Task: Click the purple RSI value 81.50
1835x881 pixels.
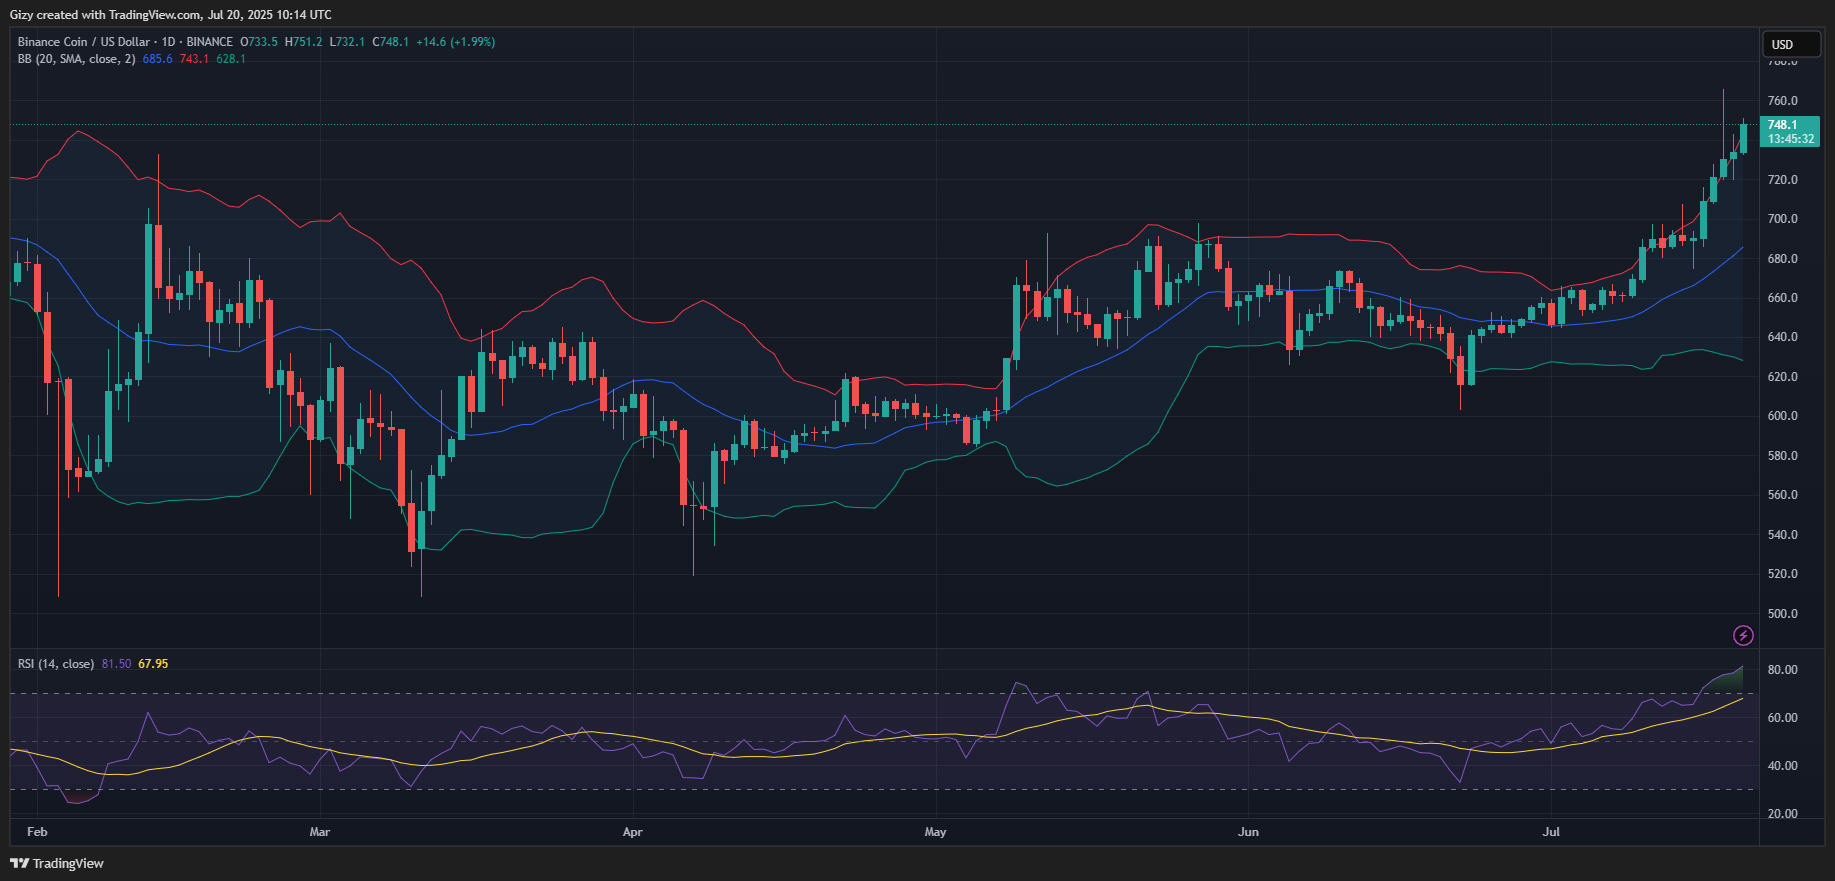Action: [x=116, y=664]
